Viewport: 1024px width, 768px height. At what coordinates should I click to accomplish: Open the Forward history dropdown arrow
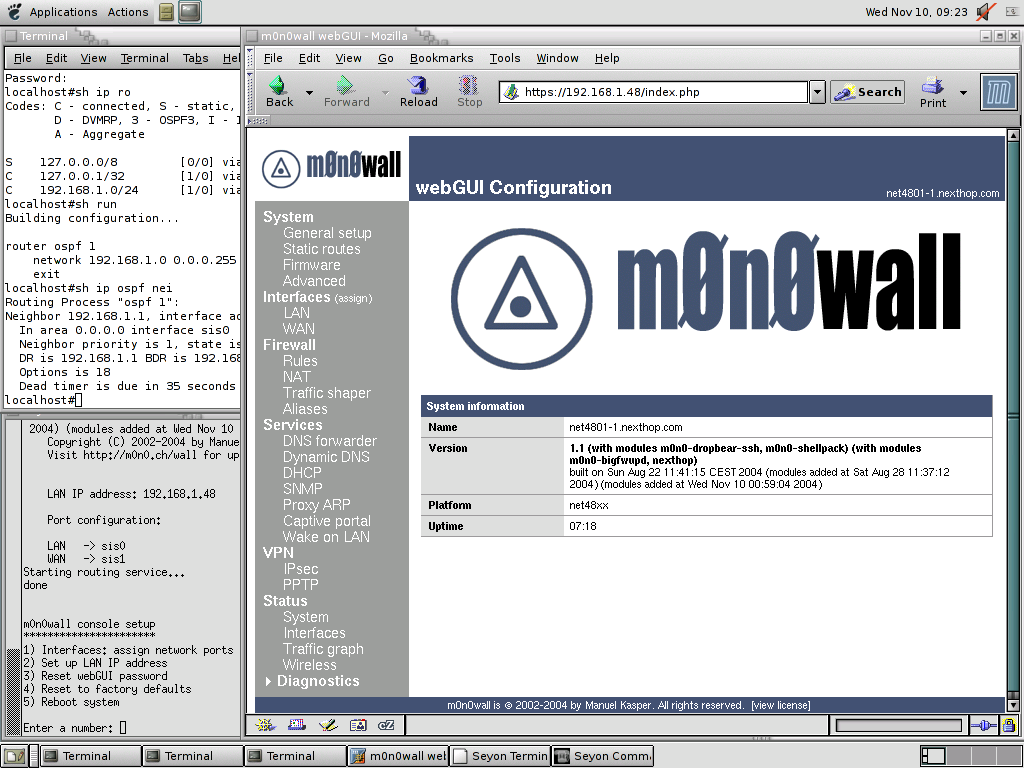(x=385, y=93)
